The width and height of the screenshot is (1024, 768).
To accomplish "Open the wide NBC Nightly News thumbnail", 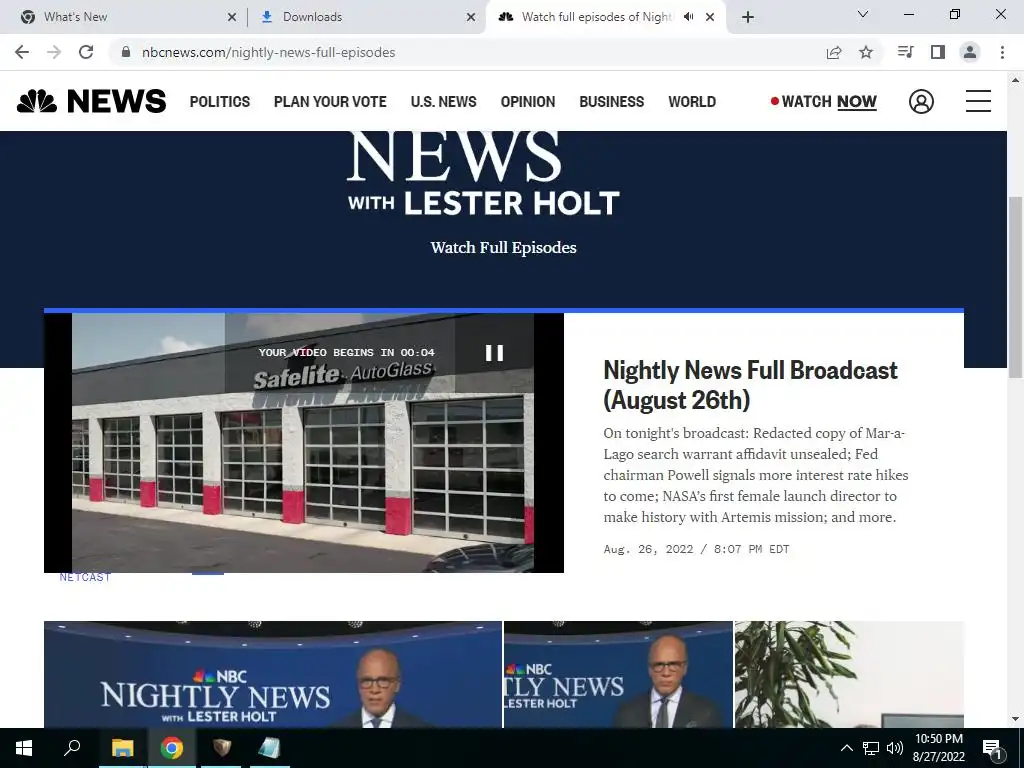I will click(x=273, y=674).
